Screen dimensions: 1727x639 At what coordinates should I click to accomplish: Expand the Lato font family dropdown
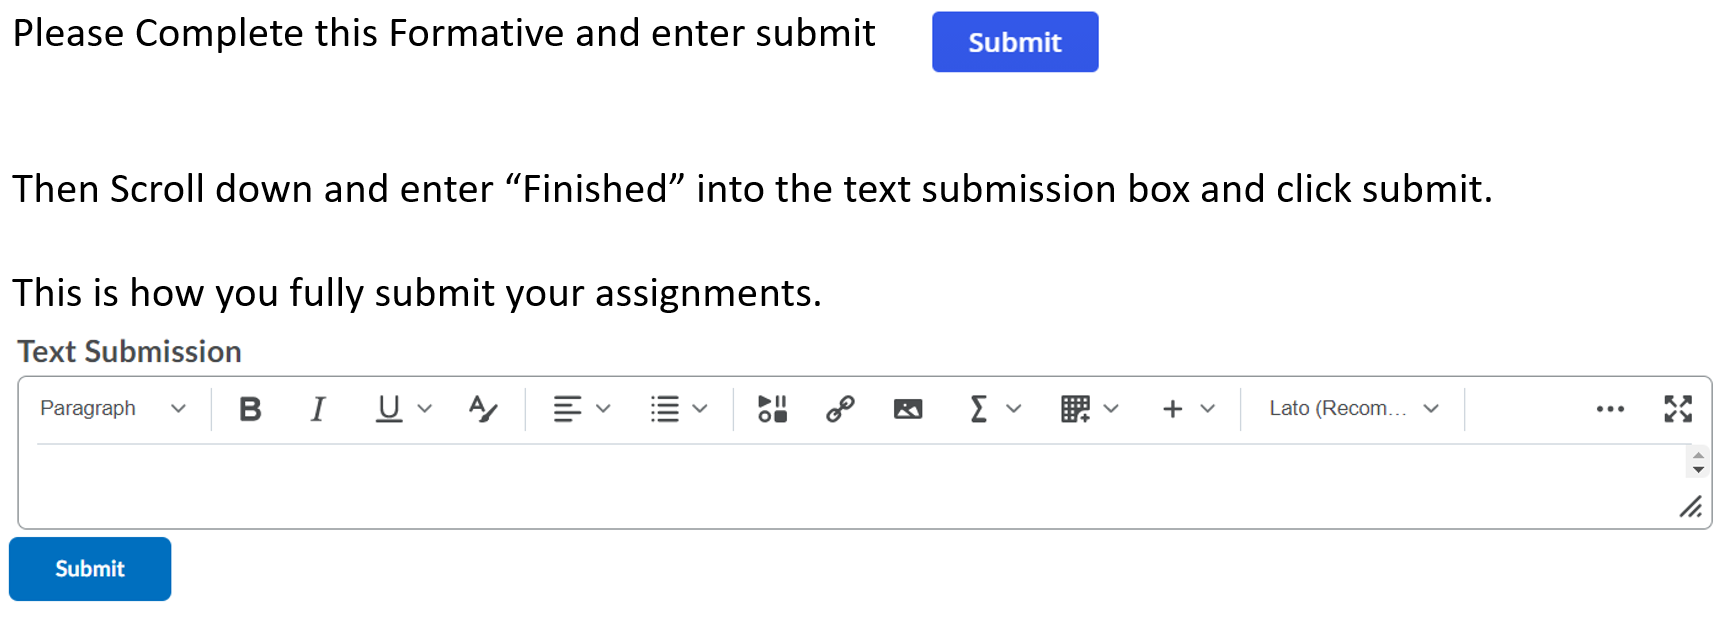[x=1353, y=409]
